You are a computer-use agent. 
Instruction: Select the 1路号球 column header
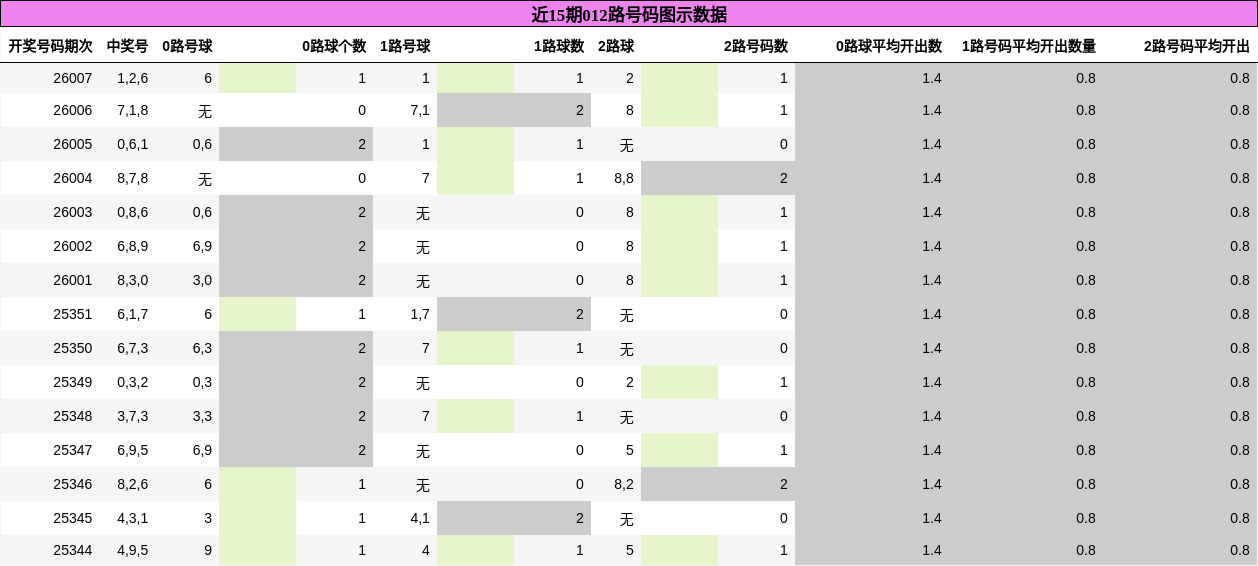[405, 46]
